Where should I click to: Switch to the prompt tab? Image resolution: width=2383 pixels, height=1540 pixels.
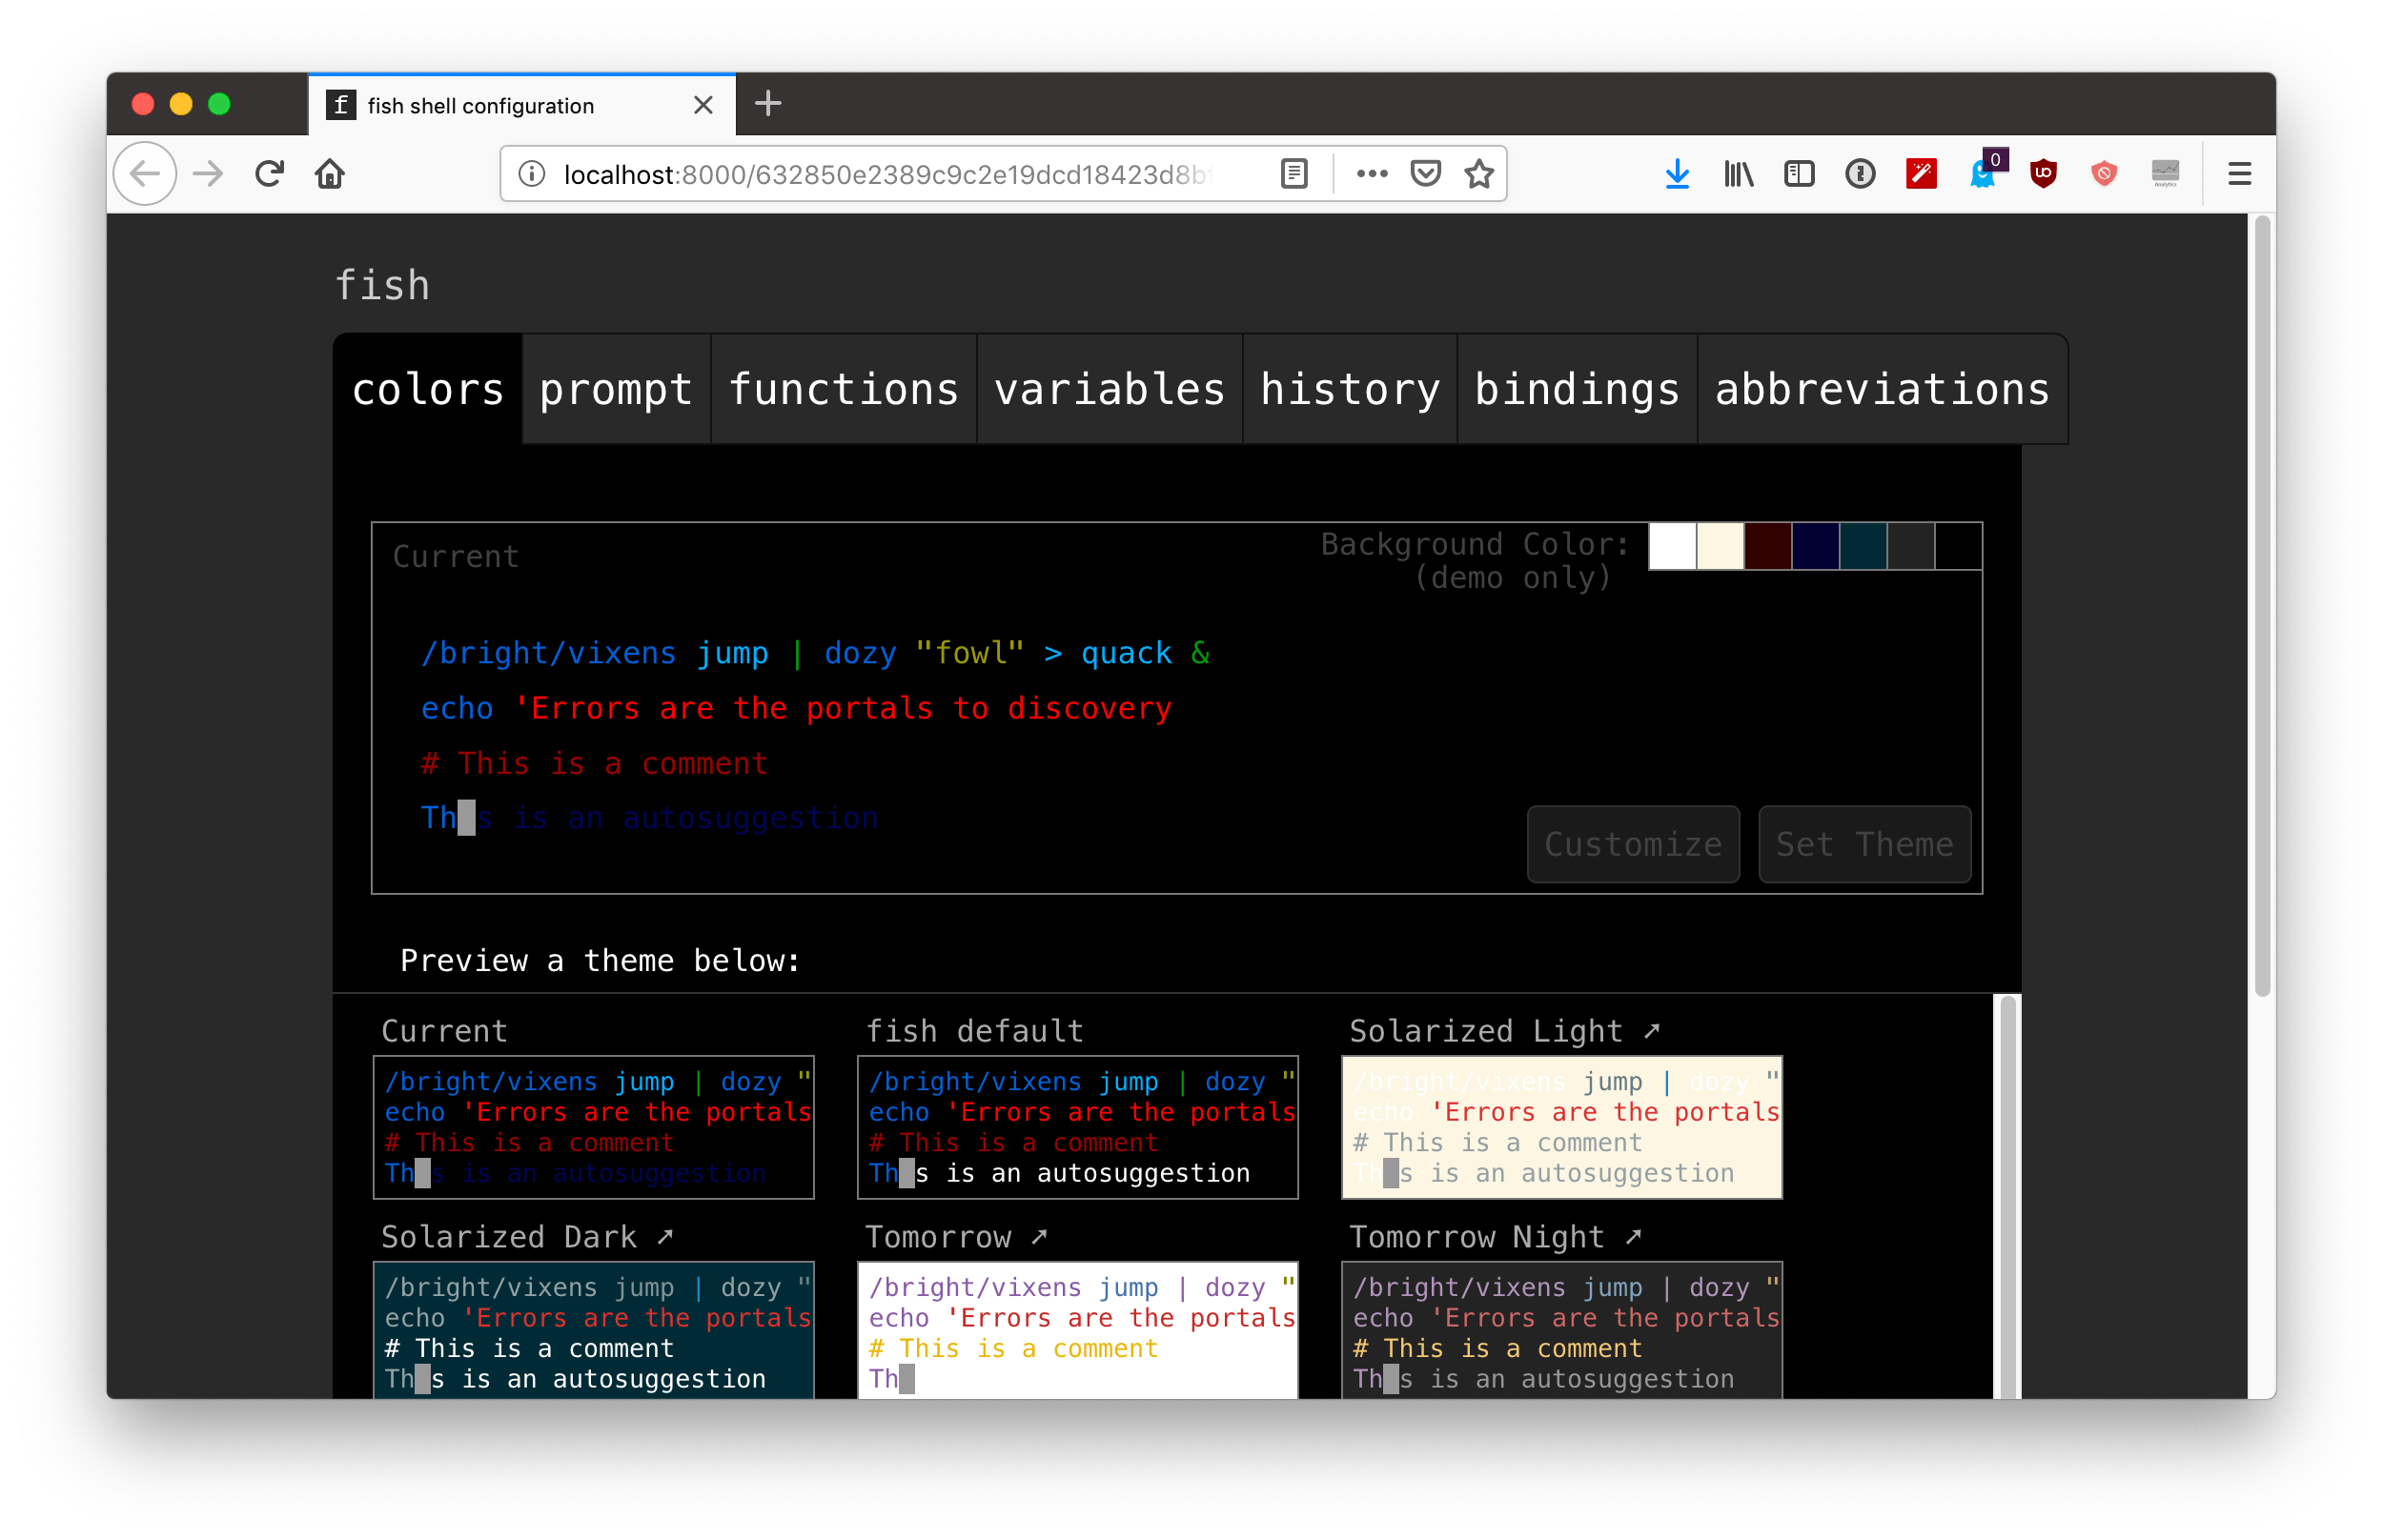point(615,389)
